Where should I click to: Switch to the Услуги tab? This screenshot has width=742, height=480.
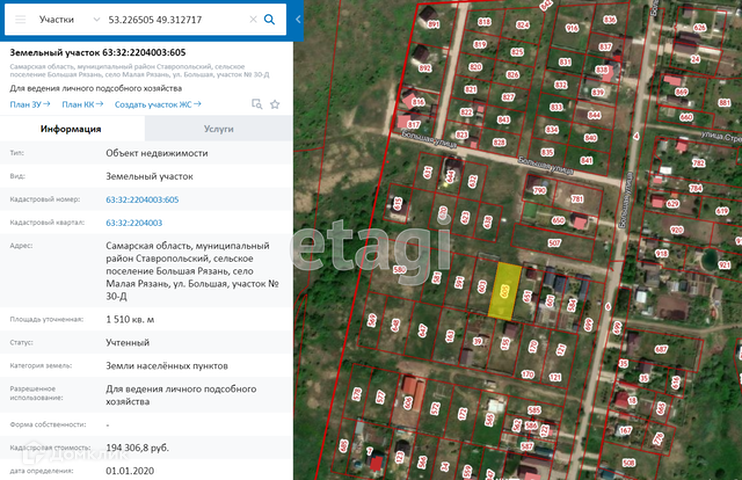(x=219, y=129)
